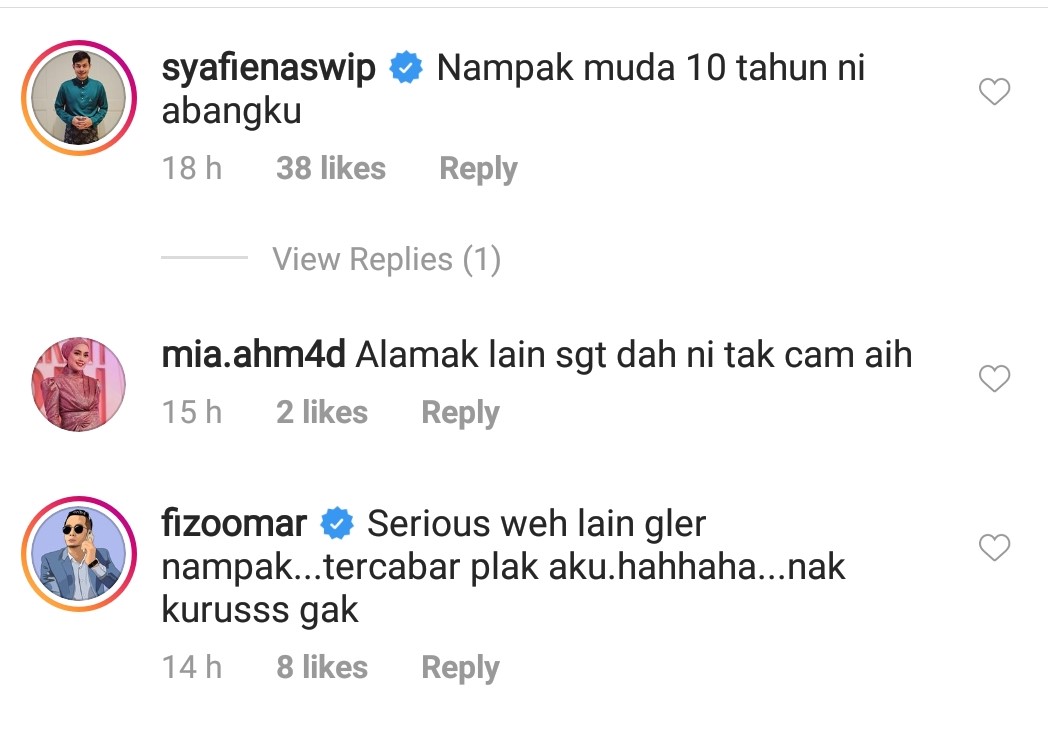Tap heart icon on mia.ahm4d comment
The image size is (1048, 739).
[994, 378]
